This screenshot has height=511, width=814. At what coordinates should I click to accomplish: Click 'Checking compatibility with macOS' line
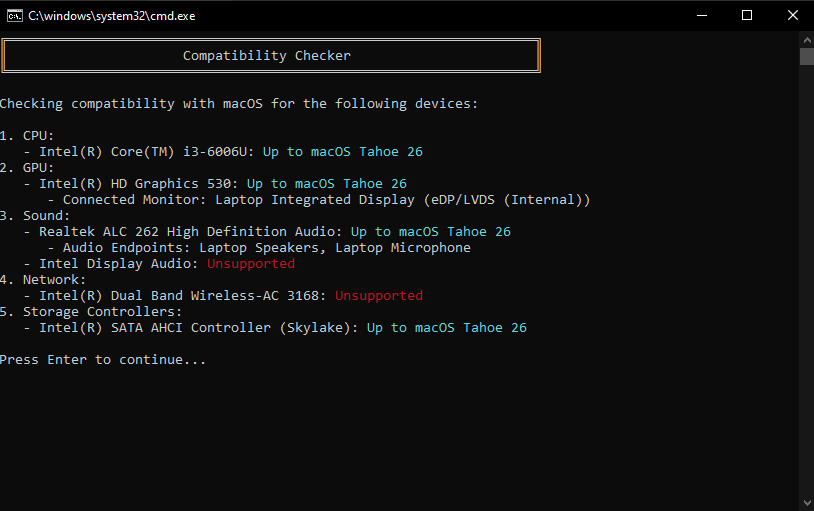(238, 104)
